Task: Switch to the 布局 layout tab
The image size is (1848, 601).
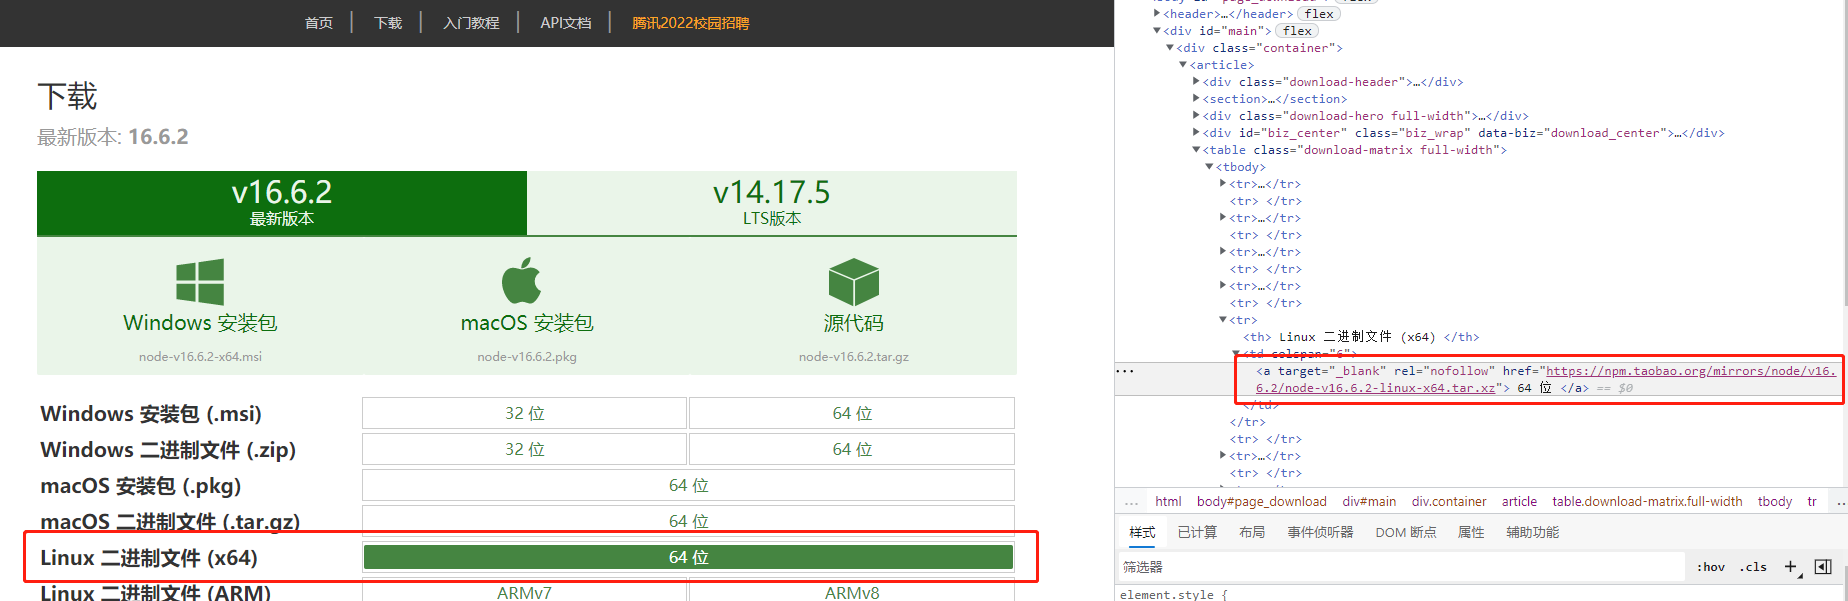Action: pyautogui.click(x=1252, y=532)
